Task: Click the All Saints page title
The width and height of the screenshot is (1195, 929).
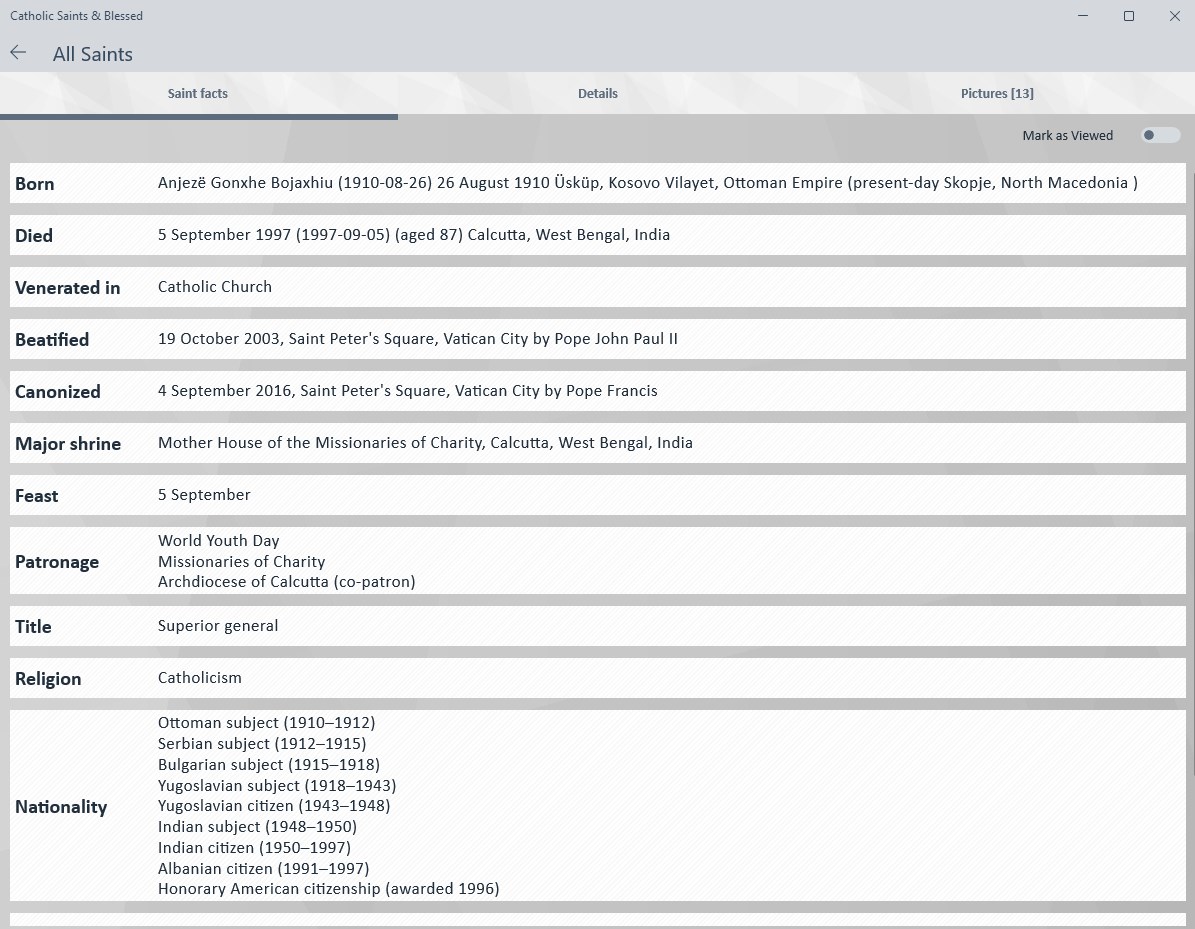Action: coord(93,54)
